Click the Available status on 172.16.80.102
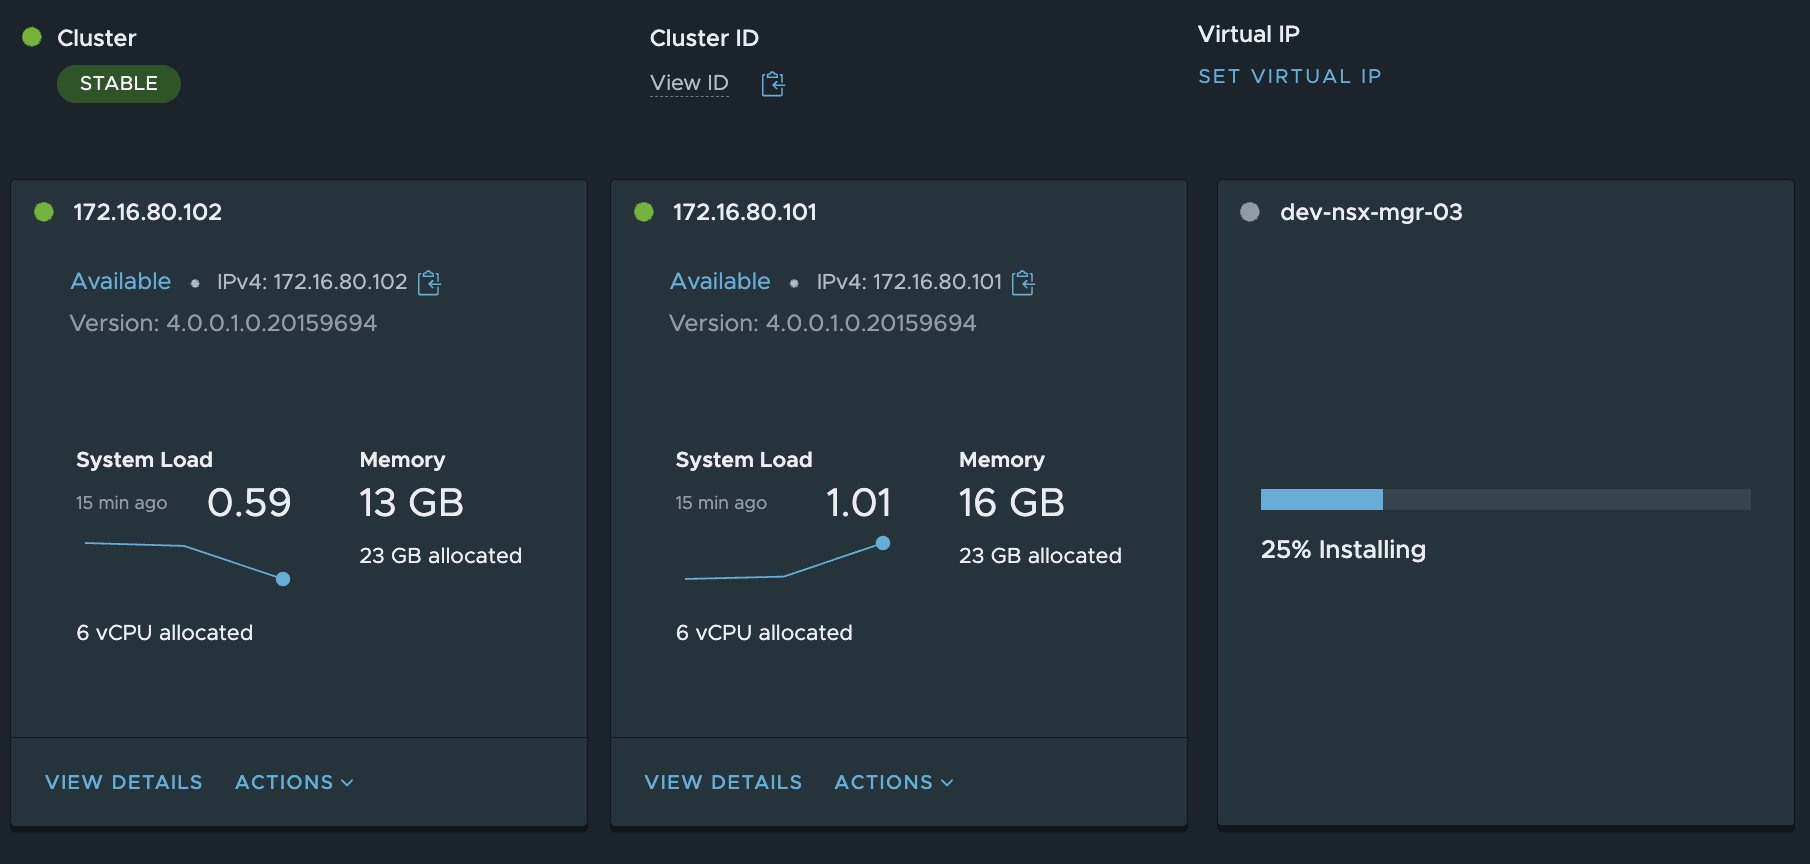This screenshot has width=1810, height=864. point(121,281)
